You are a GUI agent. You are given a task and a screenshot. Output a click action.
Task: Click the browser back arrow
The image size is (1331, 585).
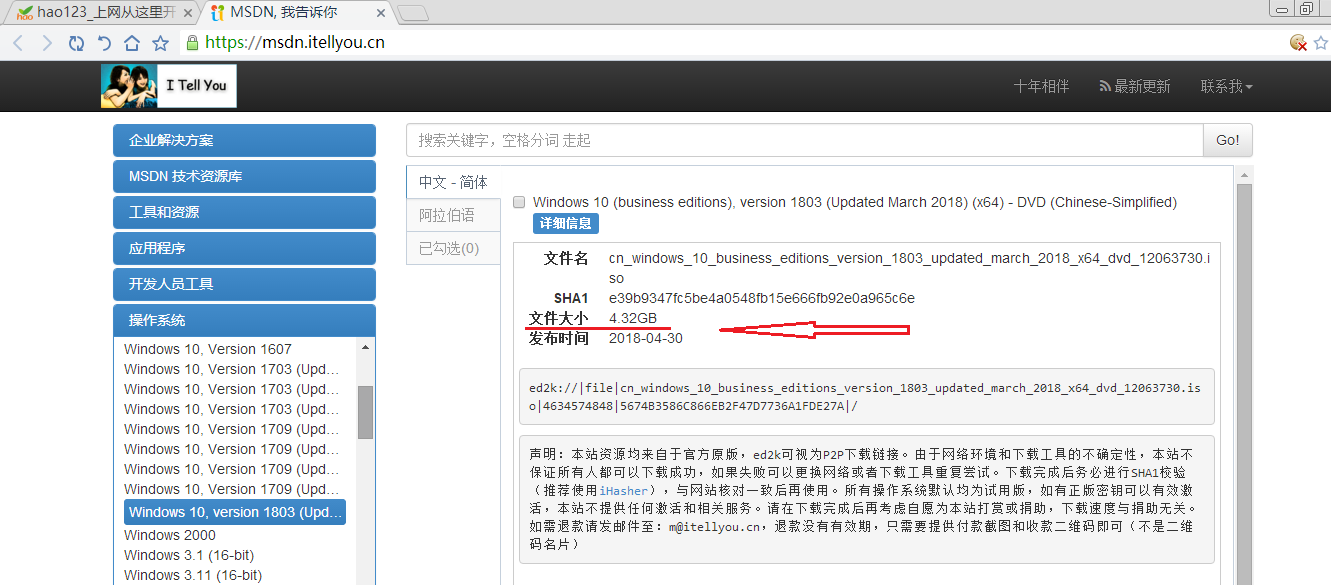point(18,43)
